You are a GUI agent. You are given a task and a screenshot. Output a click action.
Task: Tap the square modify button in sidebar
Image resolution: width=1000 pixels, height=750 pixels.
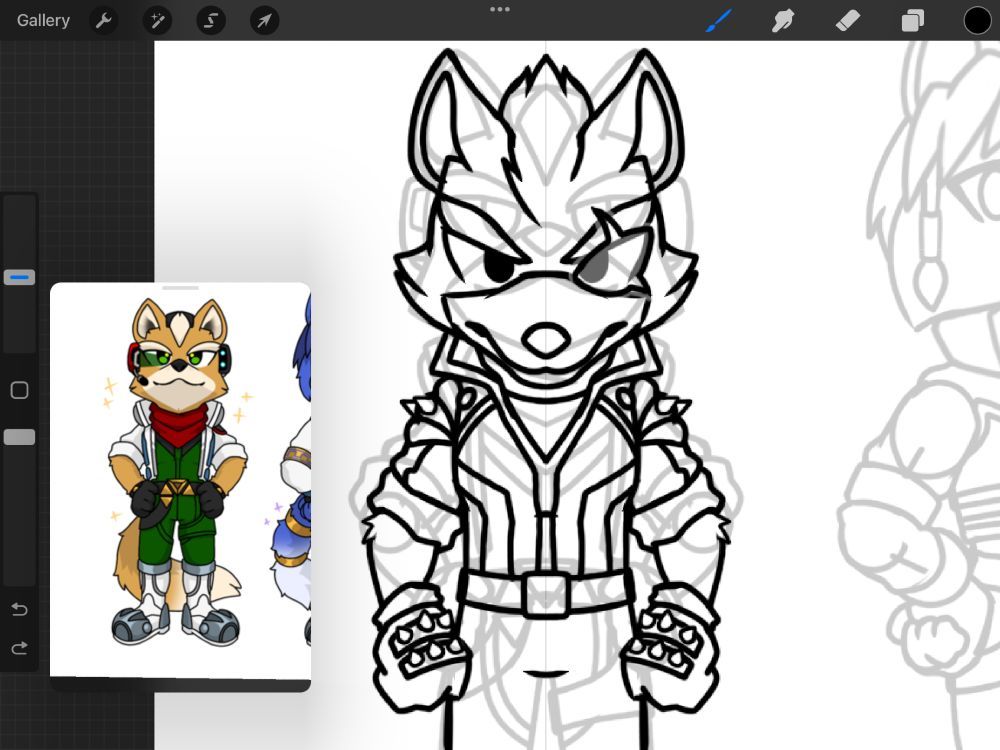pyautogui.click(x=19, y=390)
